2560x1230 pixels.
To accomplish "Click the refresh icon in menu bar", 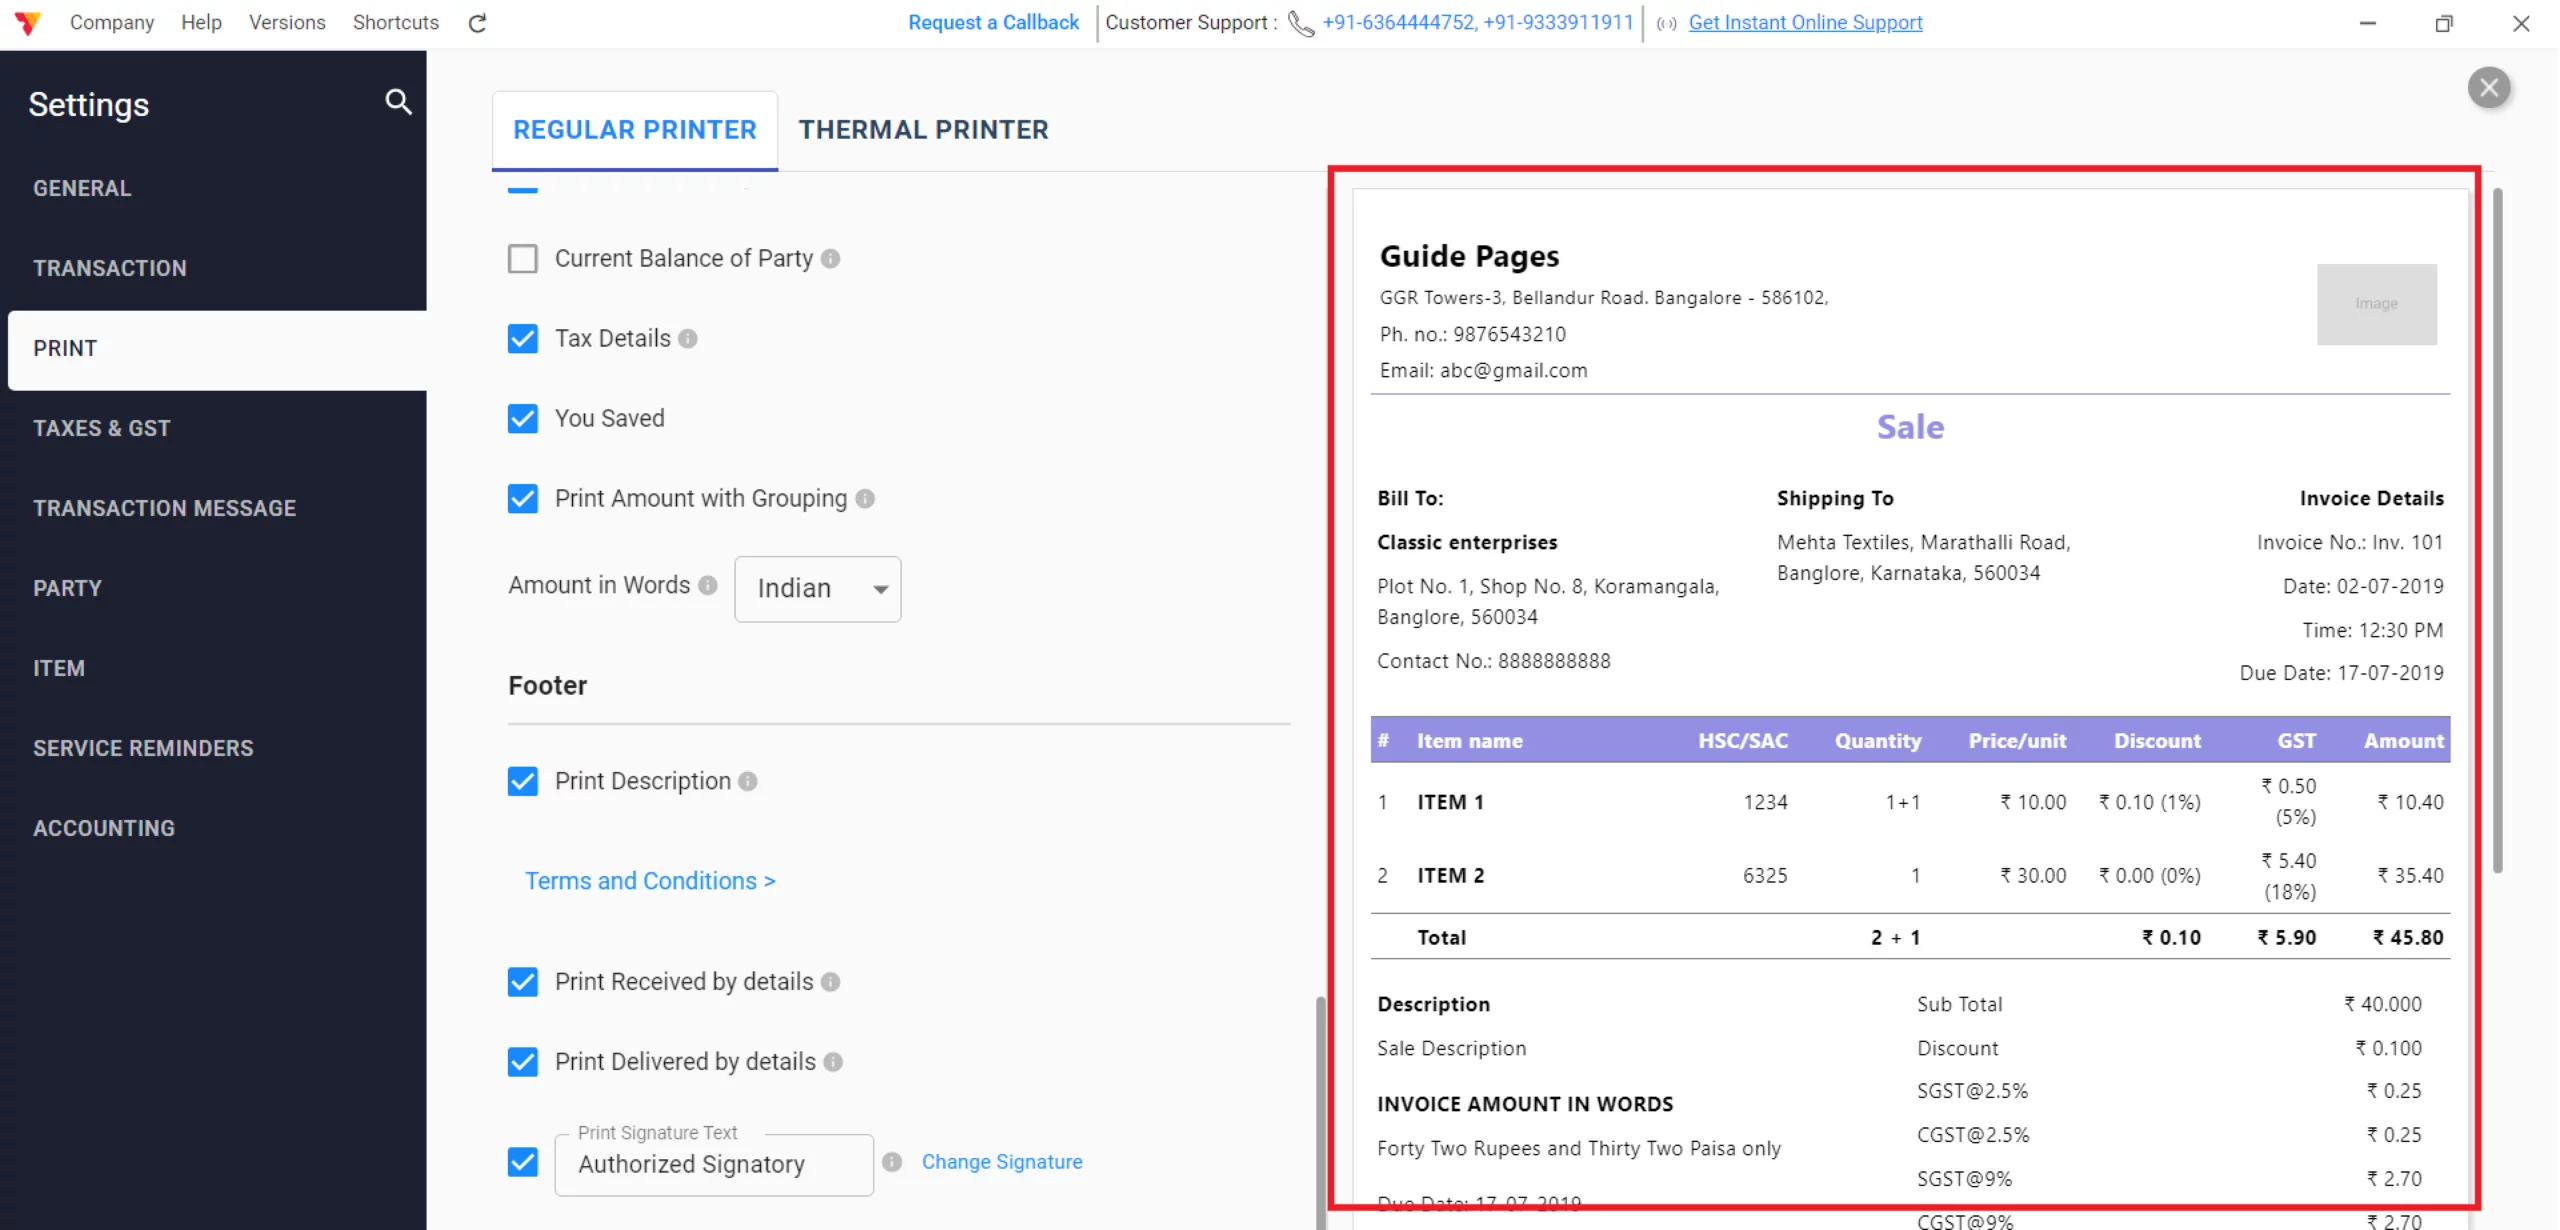I will point(477,23).
